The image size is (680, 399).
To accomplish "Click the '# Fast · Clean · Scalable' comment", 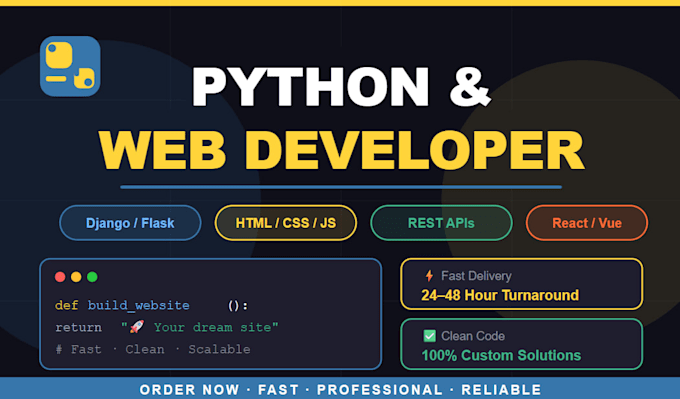I will point(153,349).
